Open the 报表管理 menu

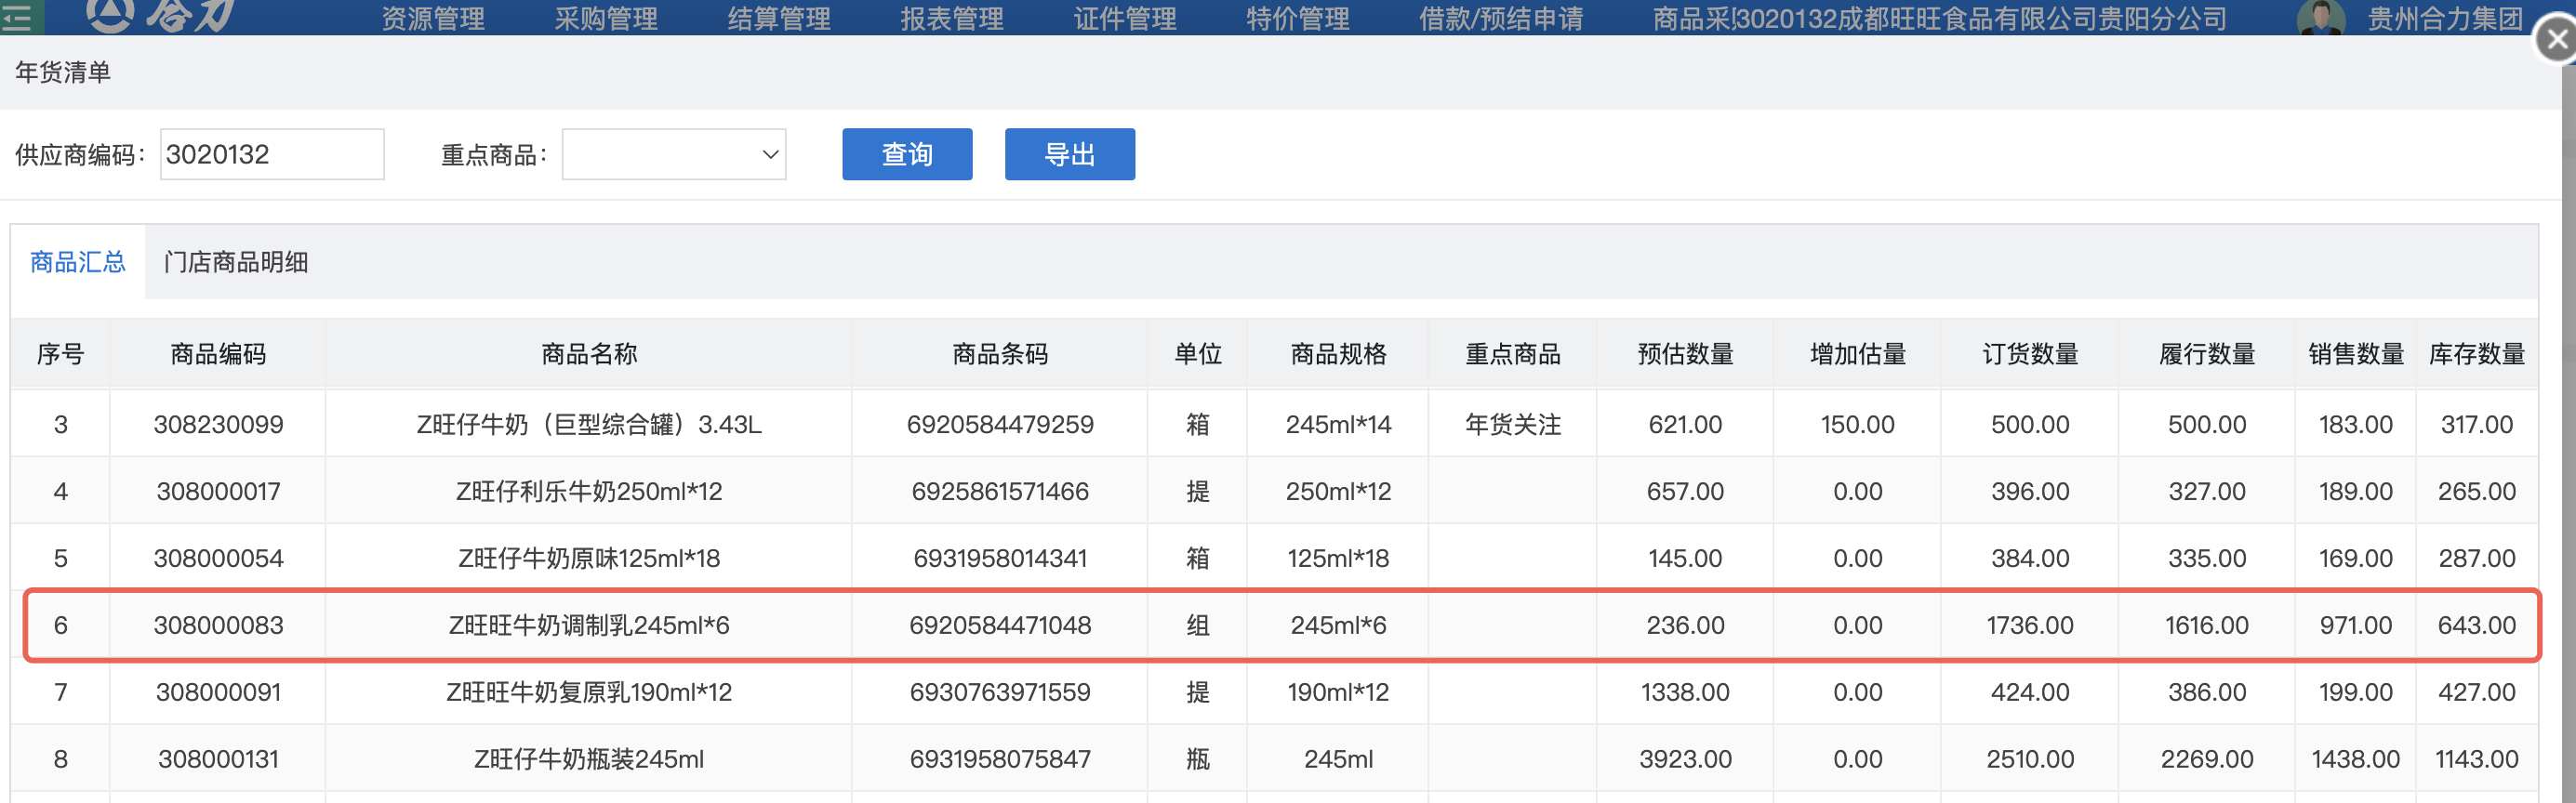click(x=952, y=18)
